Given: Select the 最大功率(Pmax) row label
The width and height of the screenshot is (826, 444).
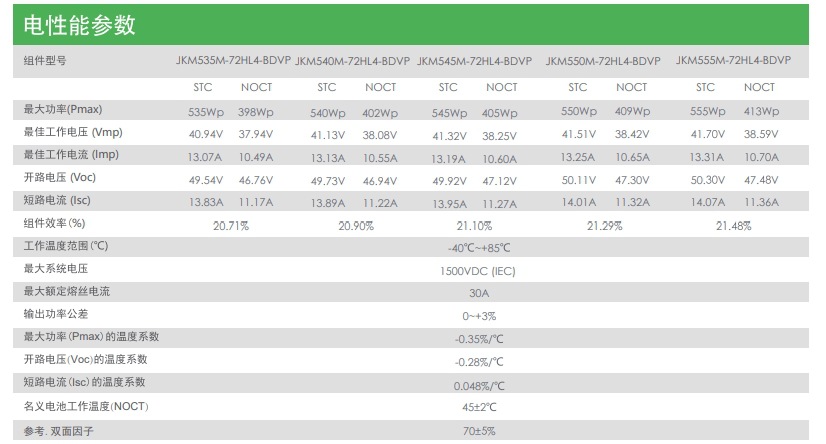Looking at the screenshot, I should (63, 108).
